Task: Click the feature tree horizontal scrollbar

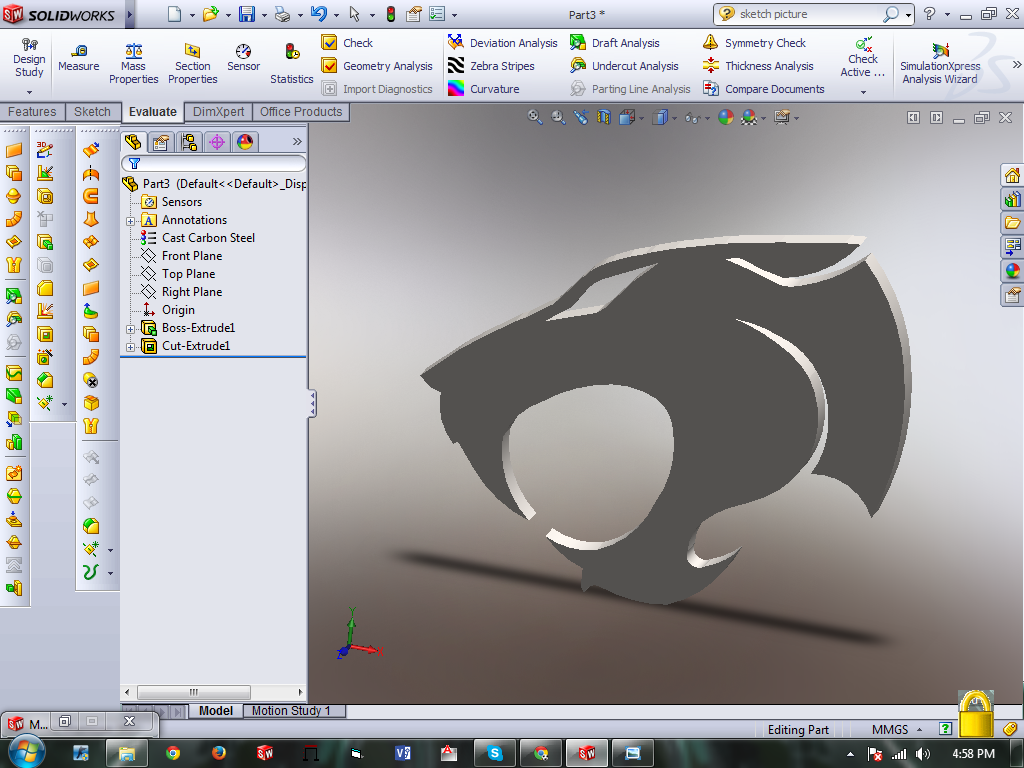Action: (x=194, y=692)
